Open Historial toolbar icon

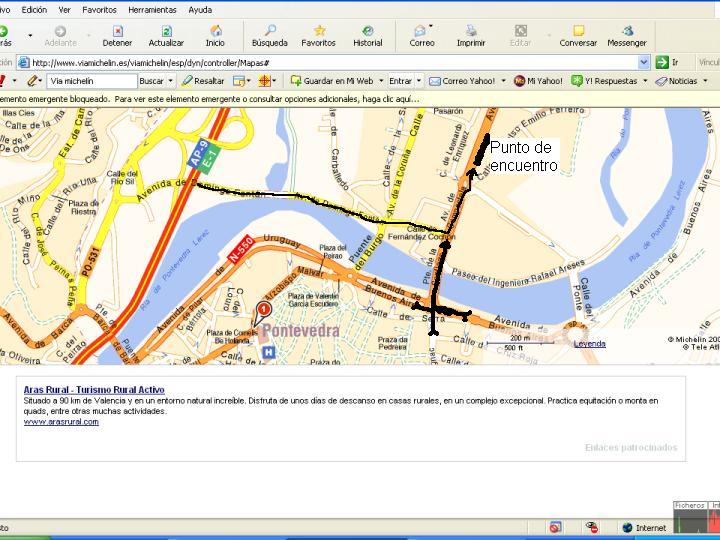click(368, 31)
